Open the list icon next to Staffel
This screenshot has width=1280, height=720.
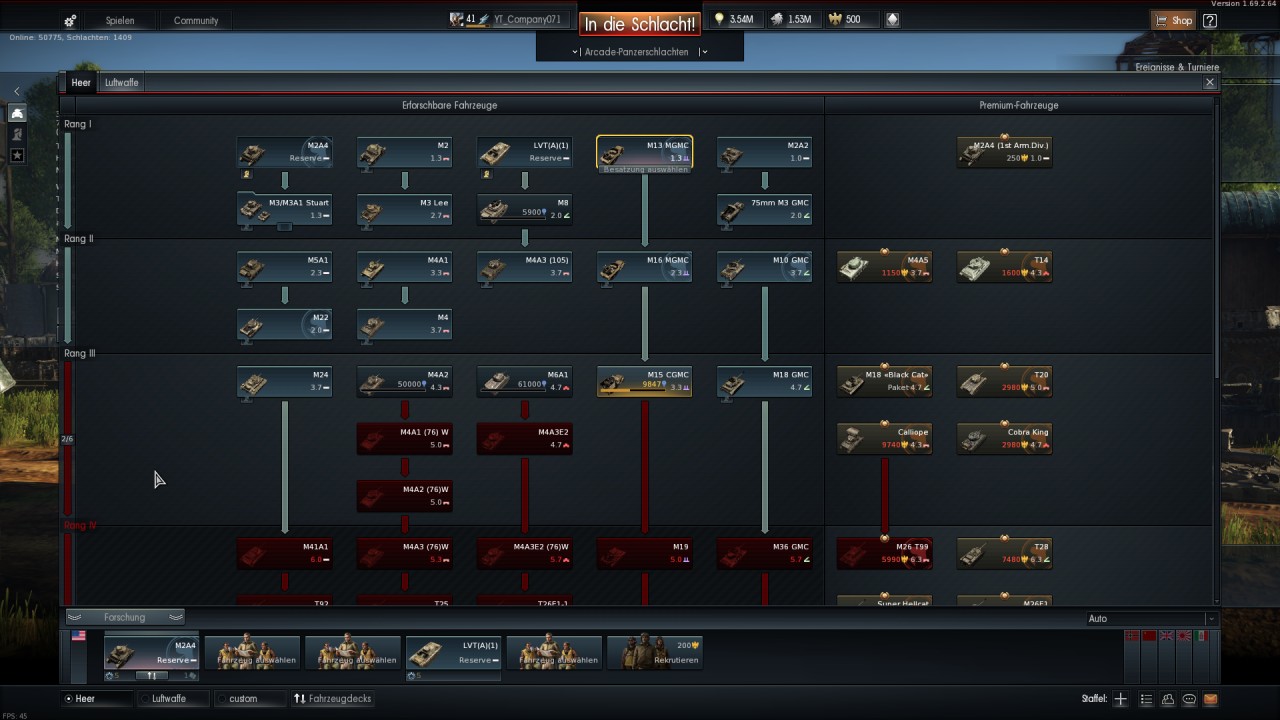(x=1146, y=699)
